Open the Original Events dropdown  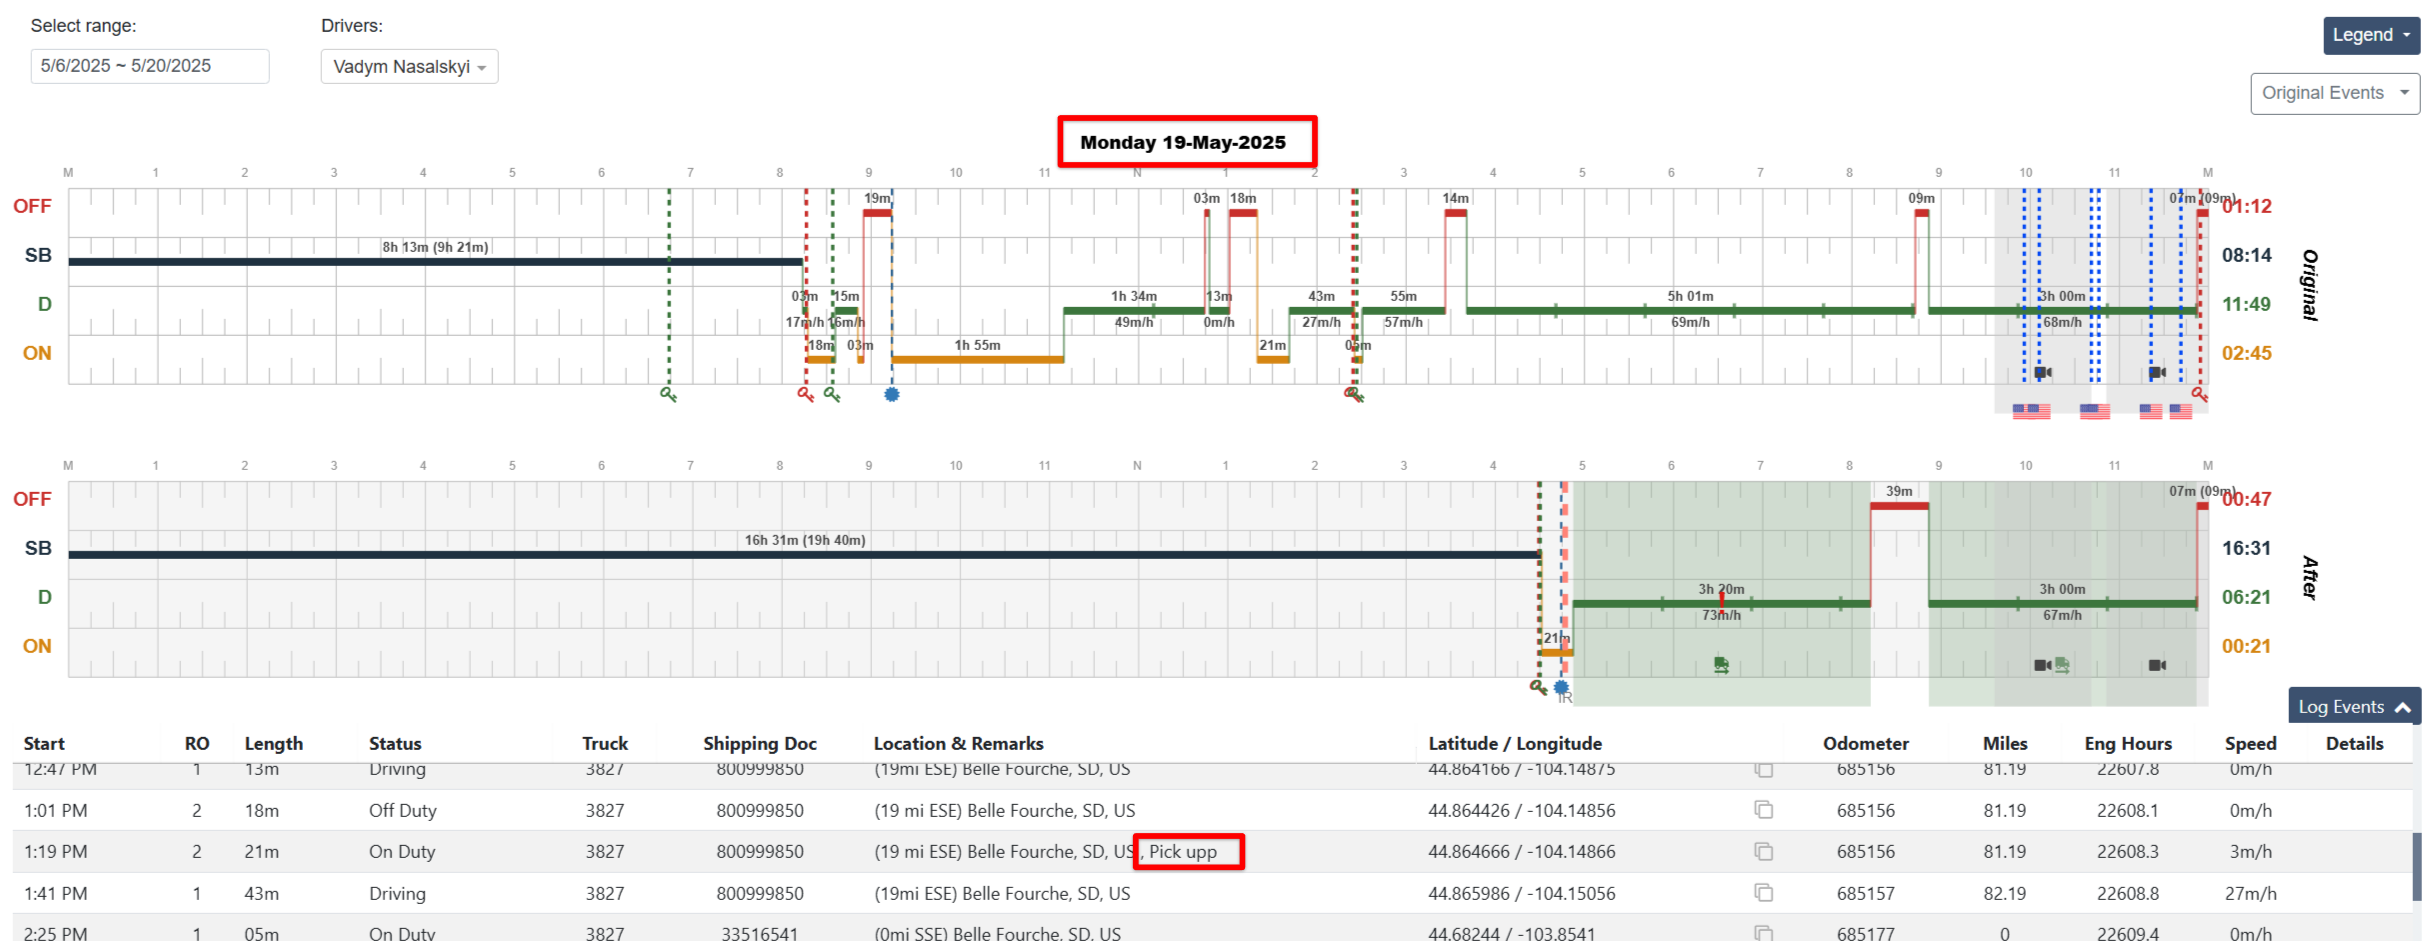(x=2335, y=93)
